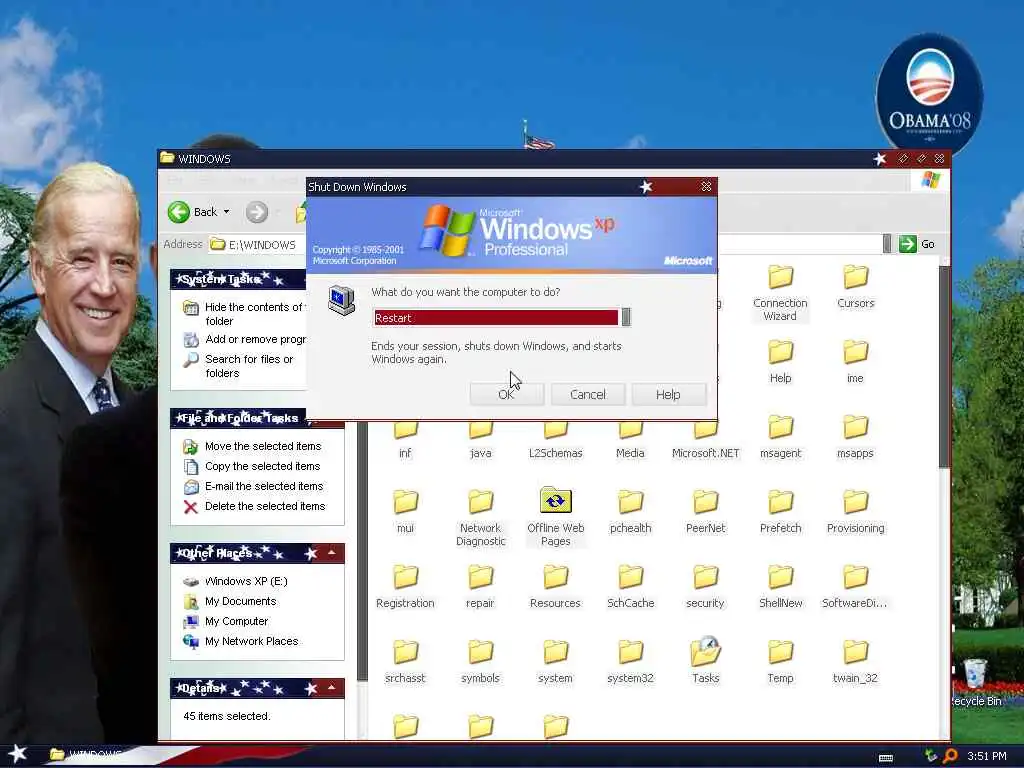Select the Connection Wizard folder
This screenshot has width=1024, height=768.
780,293
